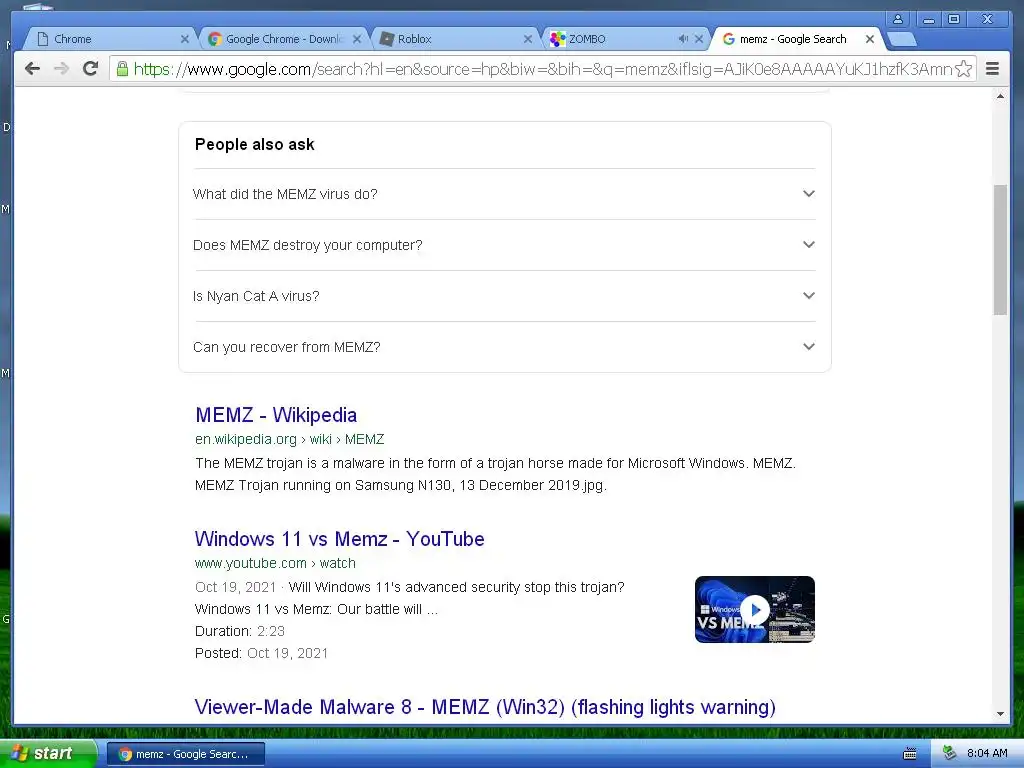Select the memz - Google Search tab
The height and width of the screenshot is (768, 1024).
[793, 39]
